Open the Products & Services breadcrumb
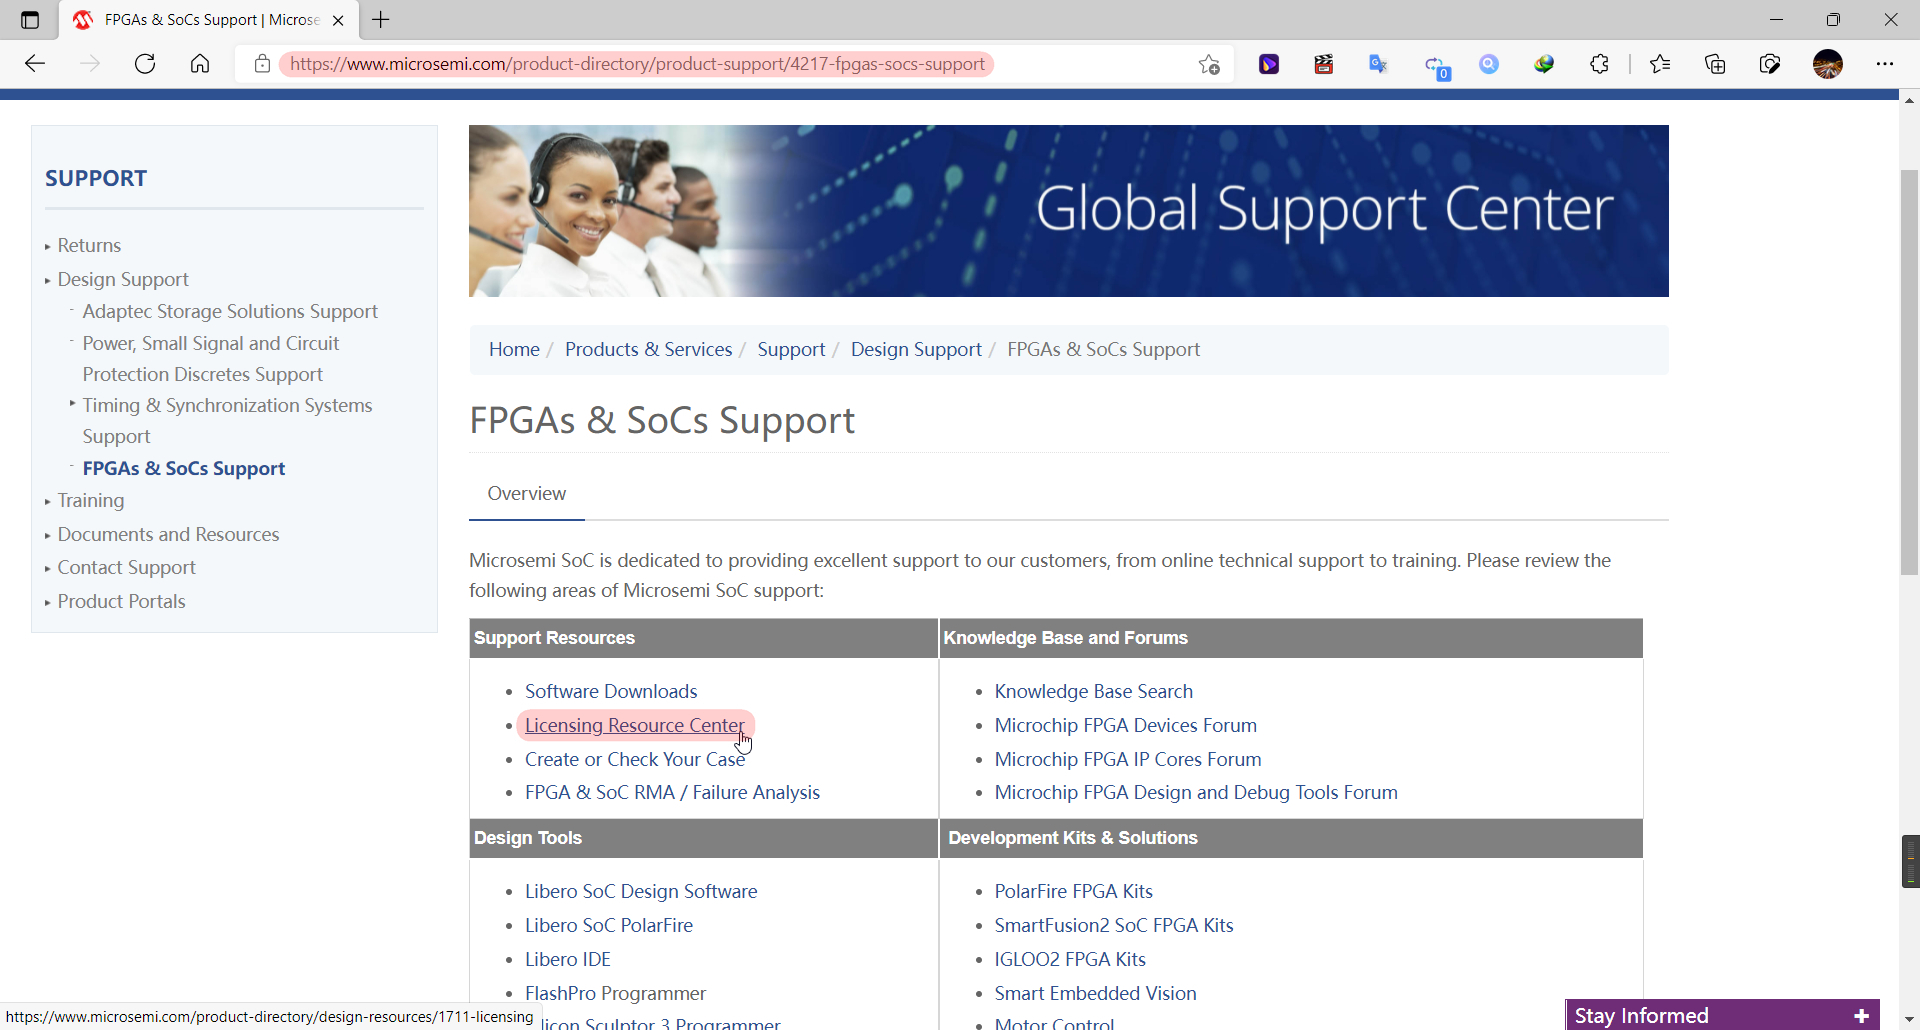1920x1030 pixels. click(x=648, y=349)
